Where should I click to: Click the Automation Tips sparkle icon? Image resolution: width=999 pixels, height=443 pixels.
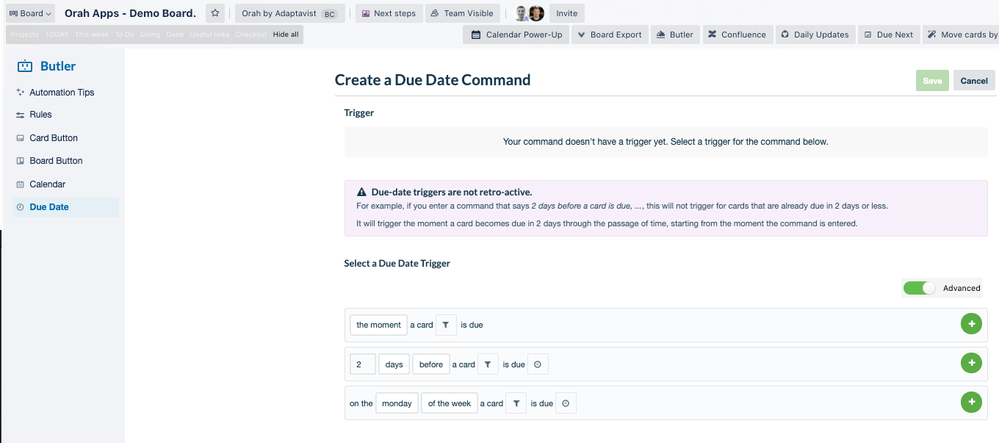tap(20, 92)
